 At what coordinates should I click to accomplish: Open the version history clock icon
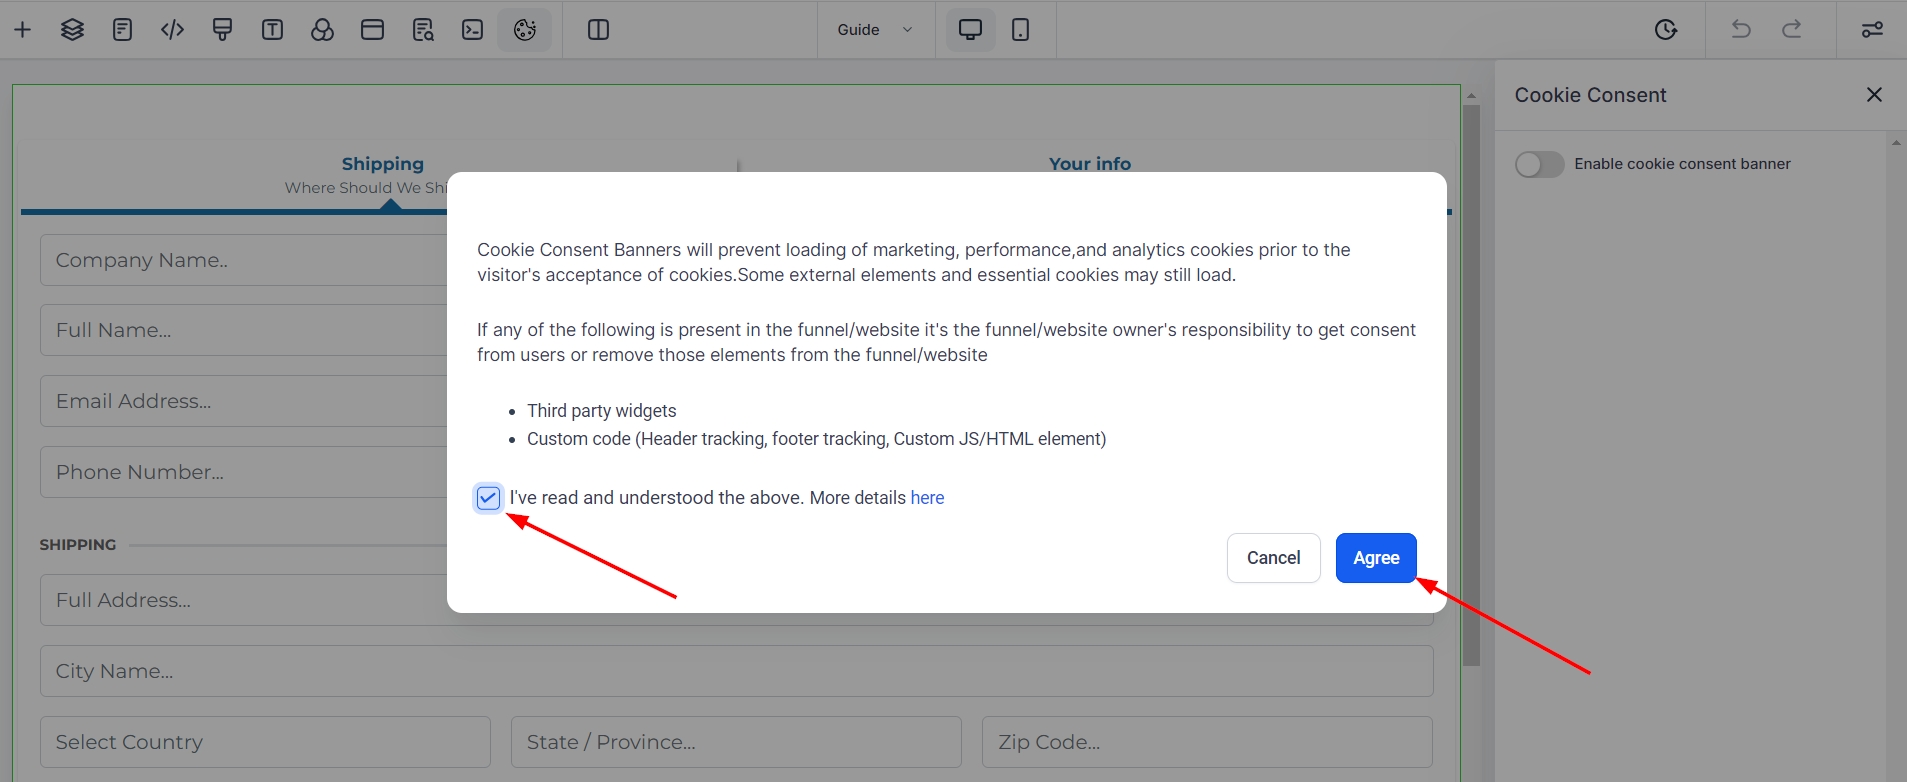pos(1665,30)
